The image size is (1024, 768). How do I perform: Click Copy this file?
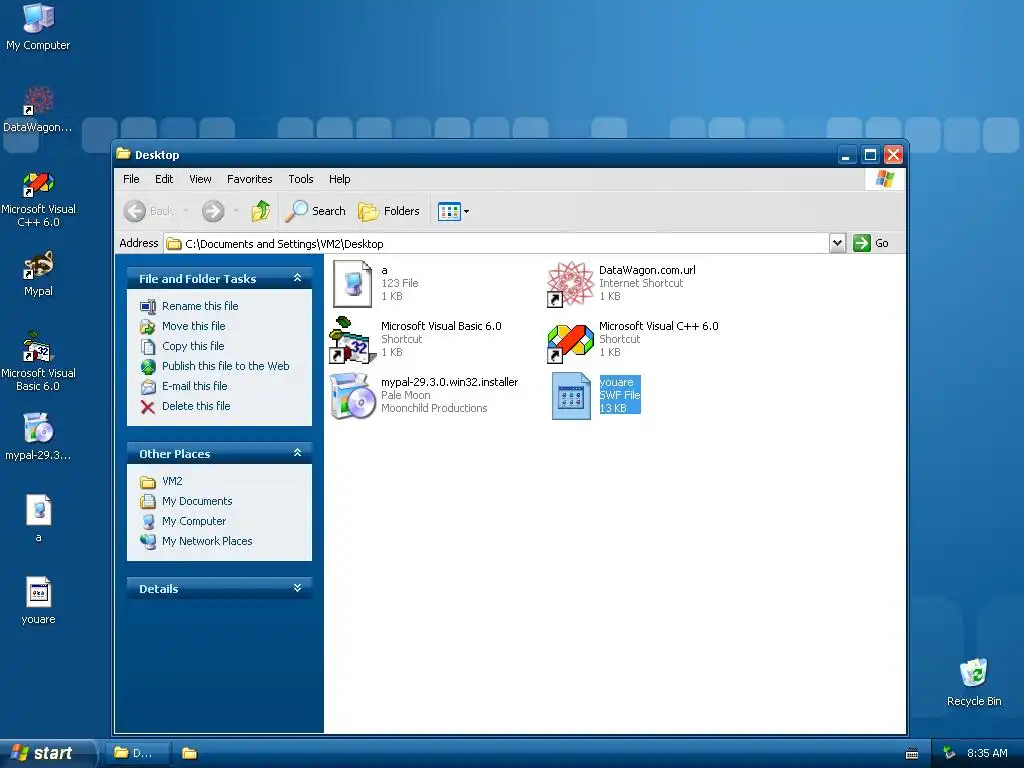click(x=193, y=346)
